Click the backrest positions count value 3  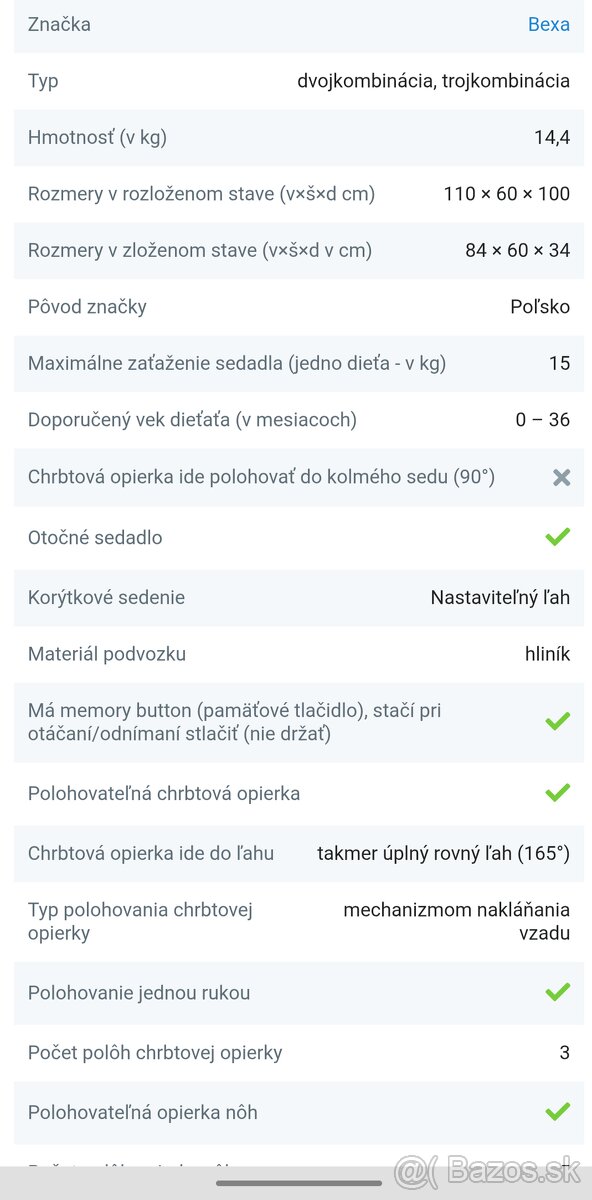(564, 1052)
